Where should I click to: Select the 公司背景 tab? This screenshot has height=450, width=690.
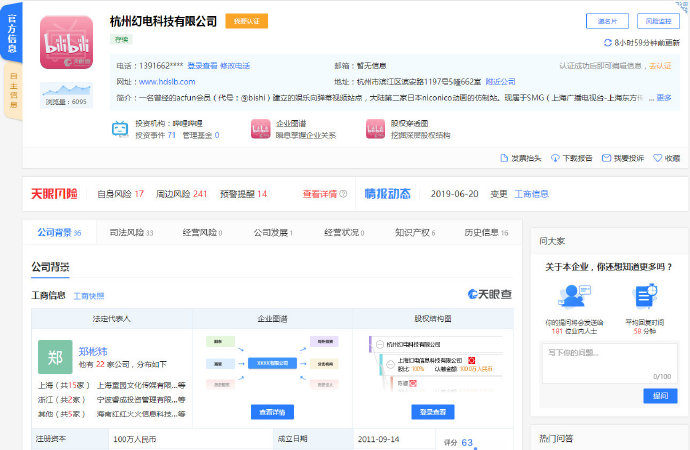click(59, 233)
